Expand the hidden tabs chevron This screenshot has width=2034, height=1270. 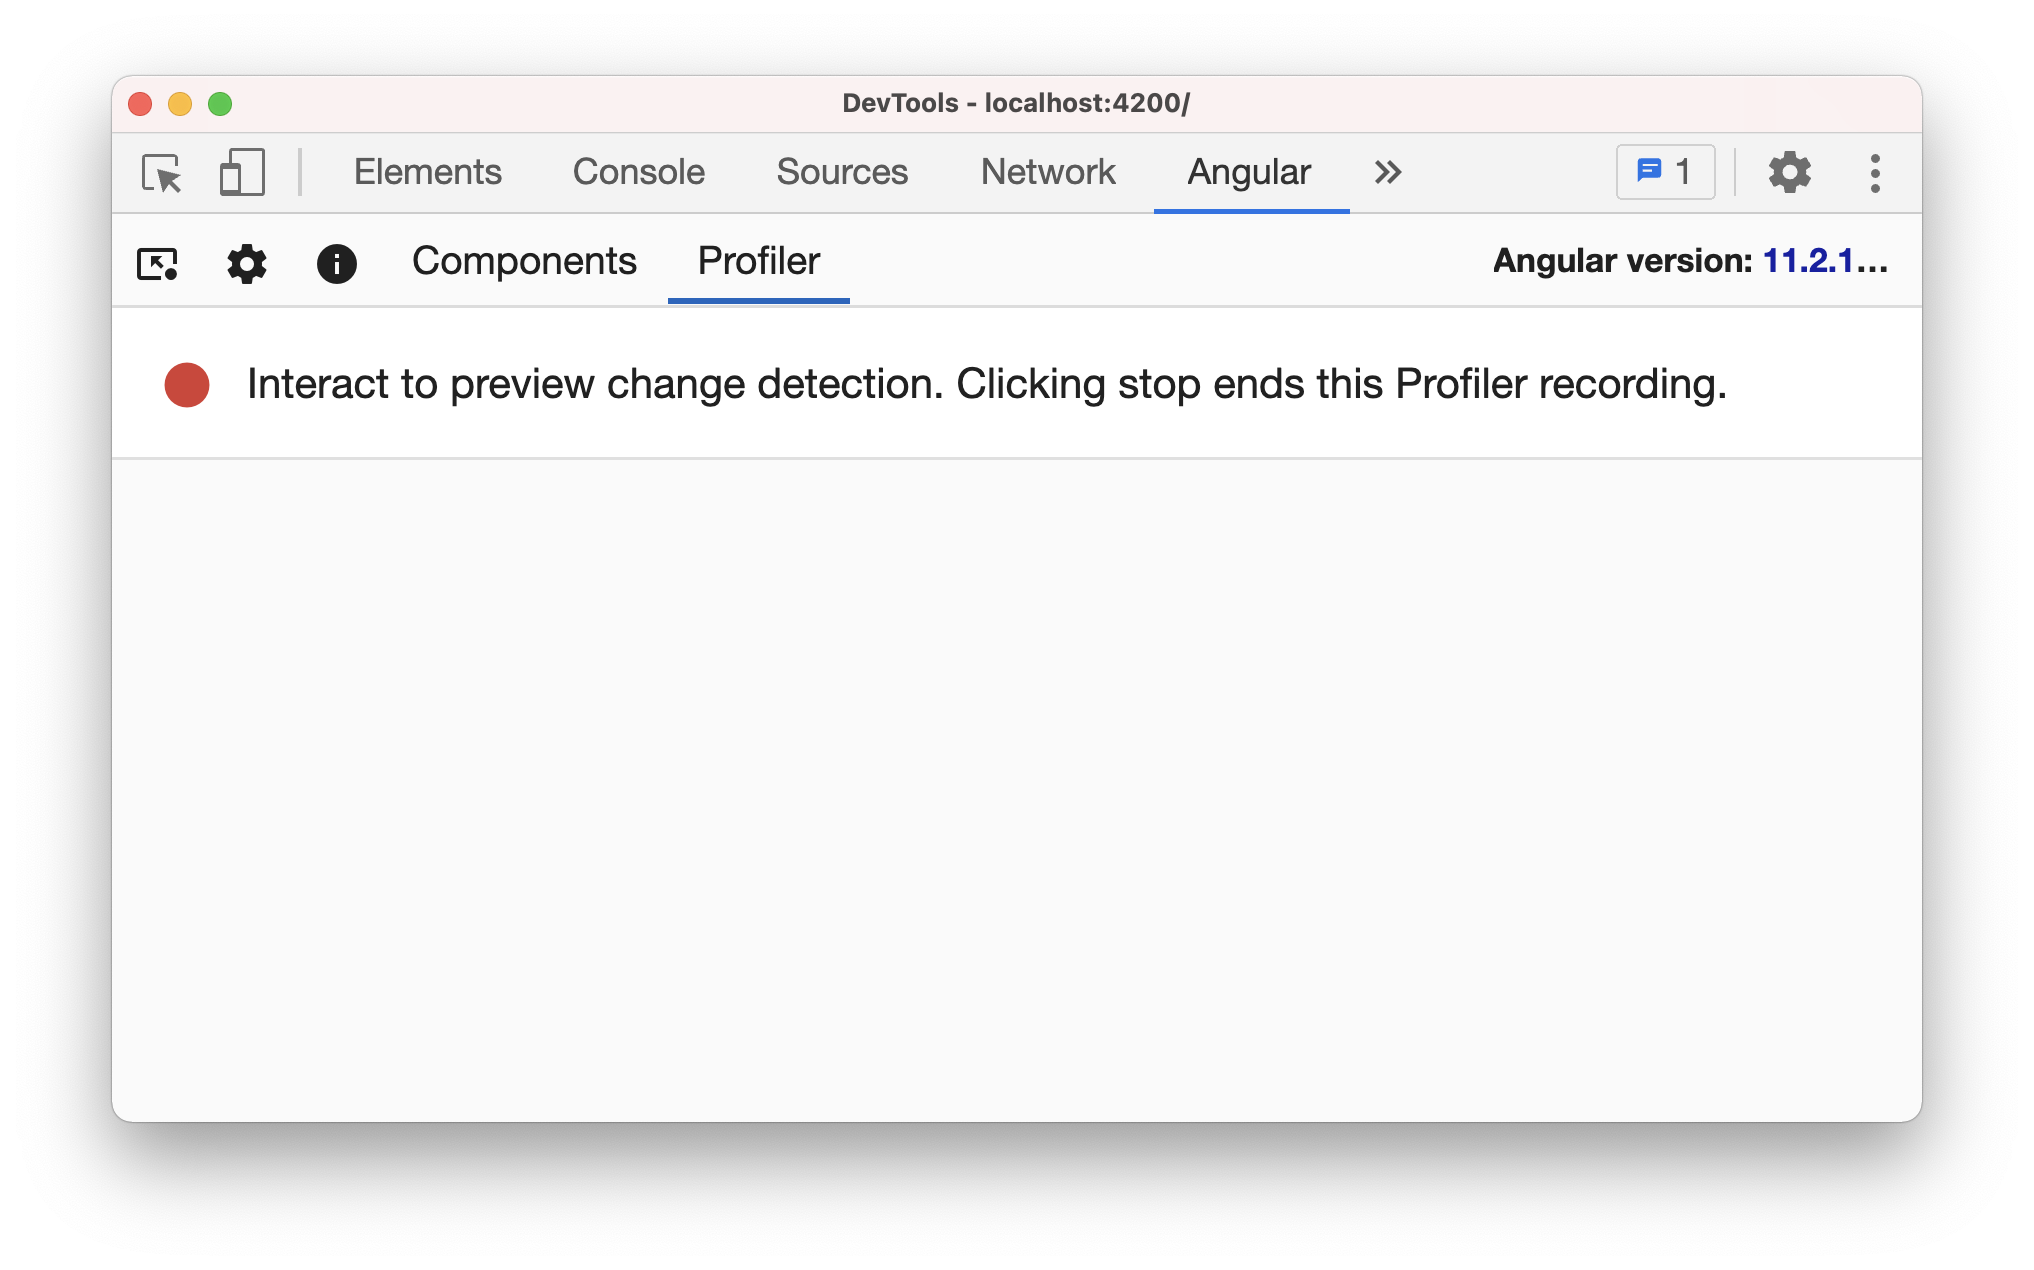coord(1388,173)
